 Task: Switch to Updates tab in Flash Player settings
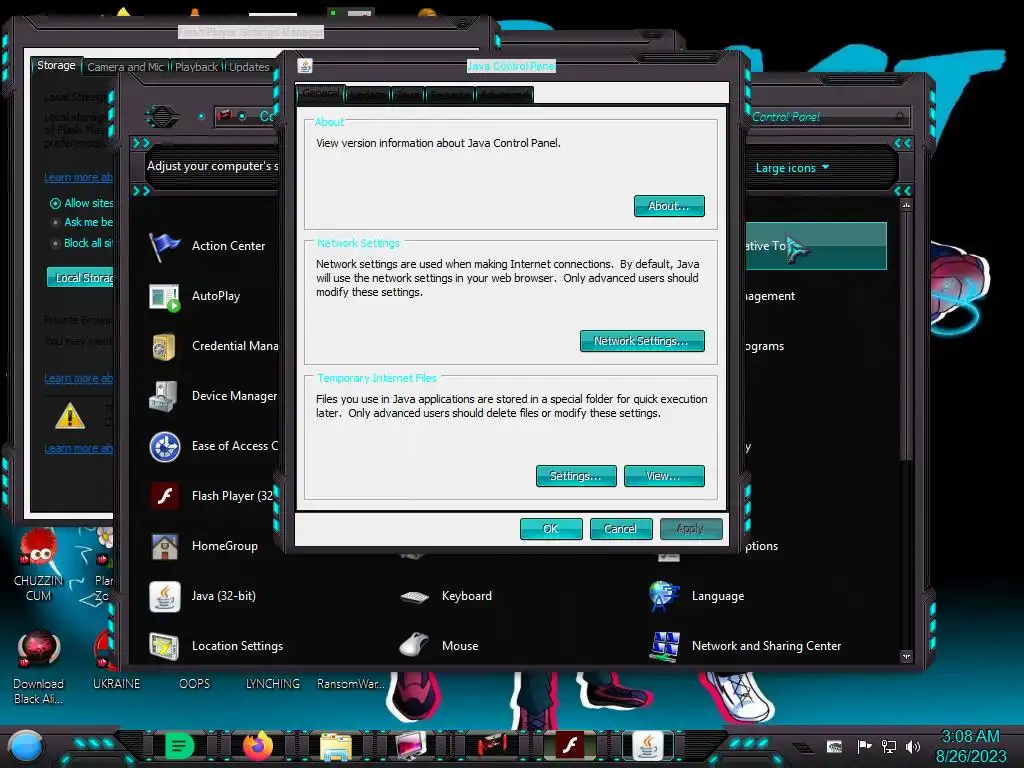point(249,67)
